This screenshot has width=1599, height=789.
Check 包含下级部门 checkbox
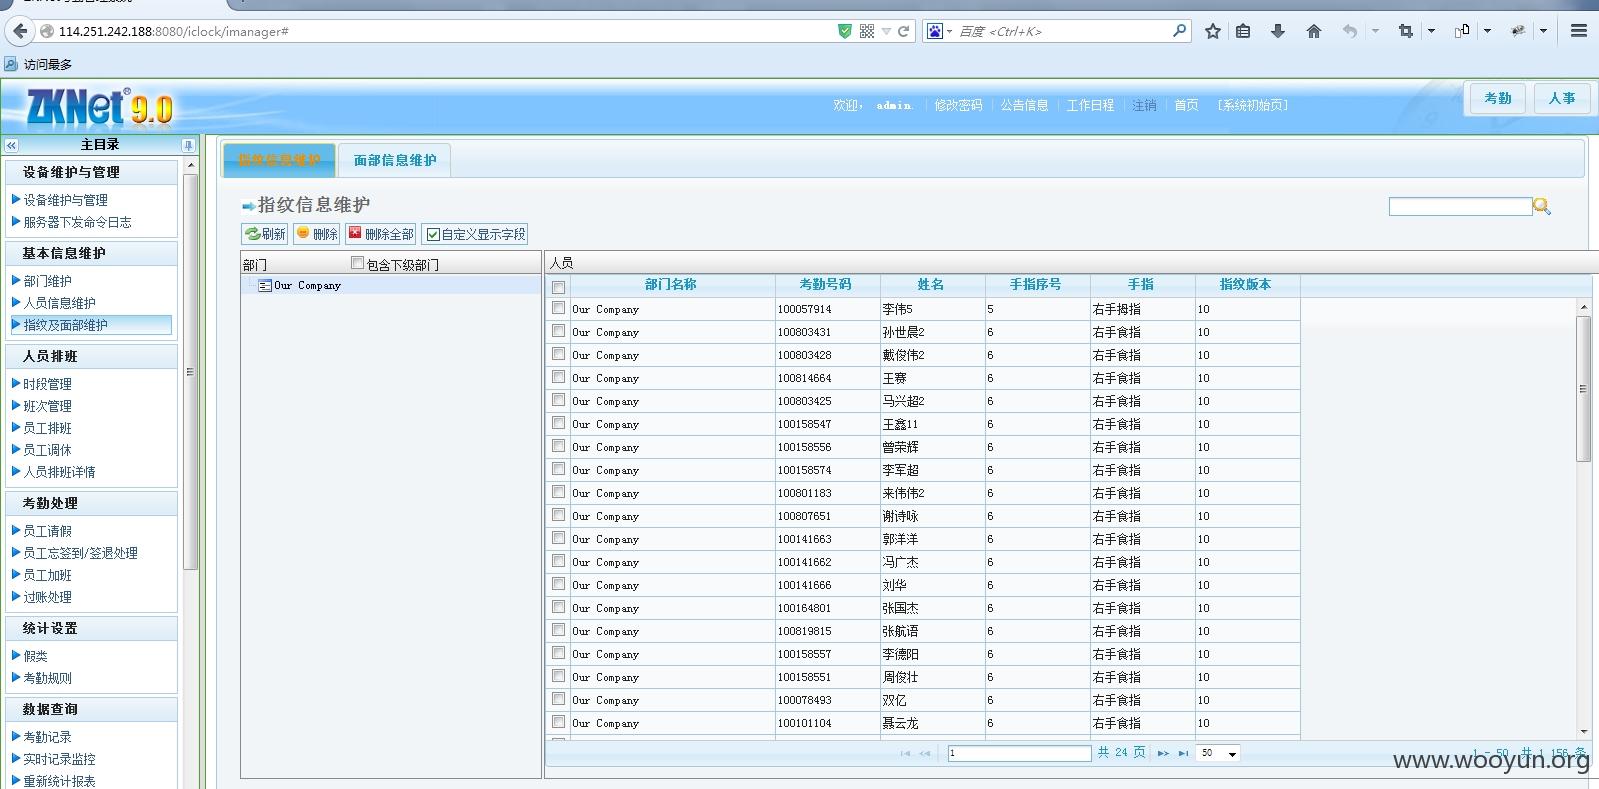click(x=357, y=263)
